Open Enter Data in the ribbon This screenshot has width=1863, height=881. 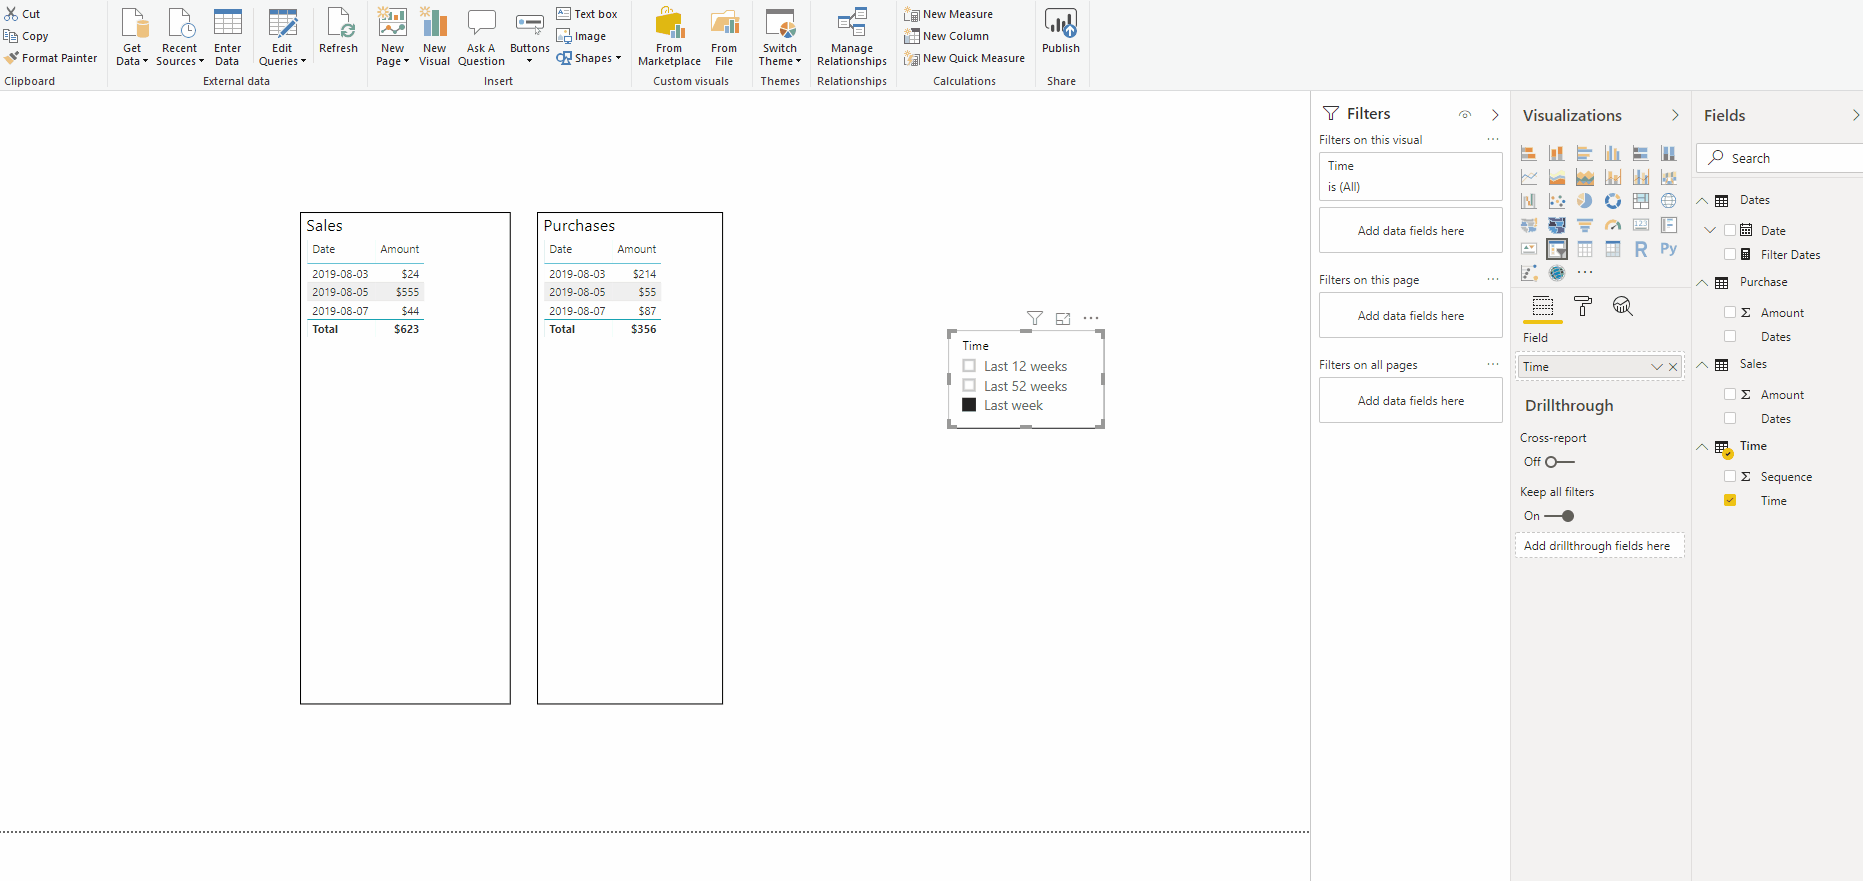227,36
